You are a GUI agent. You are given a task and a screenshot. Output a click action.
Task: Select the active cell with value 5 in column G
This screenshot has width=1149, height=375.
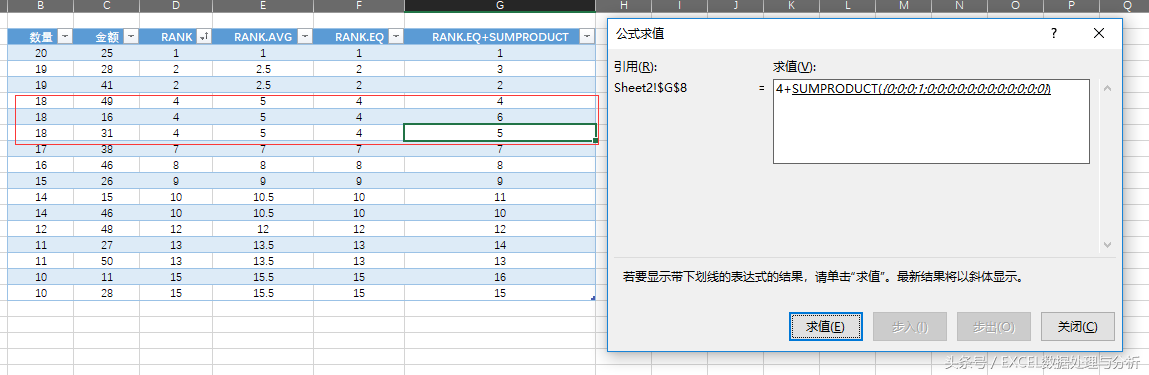pyautogui.click(x=500, y=133)
